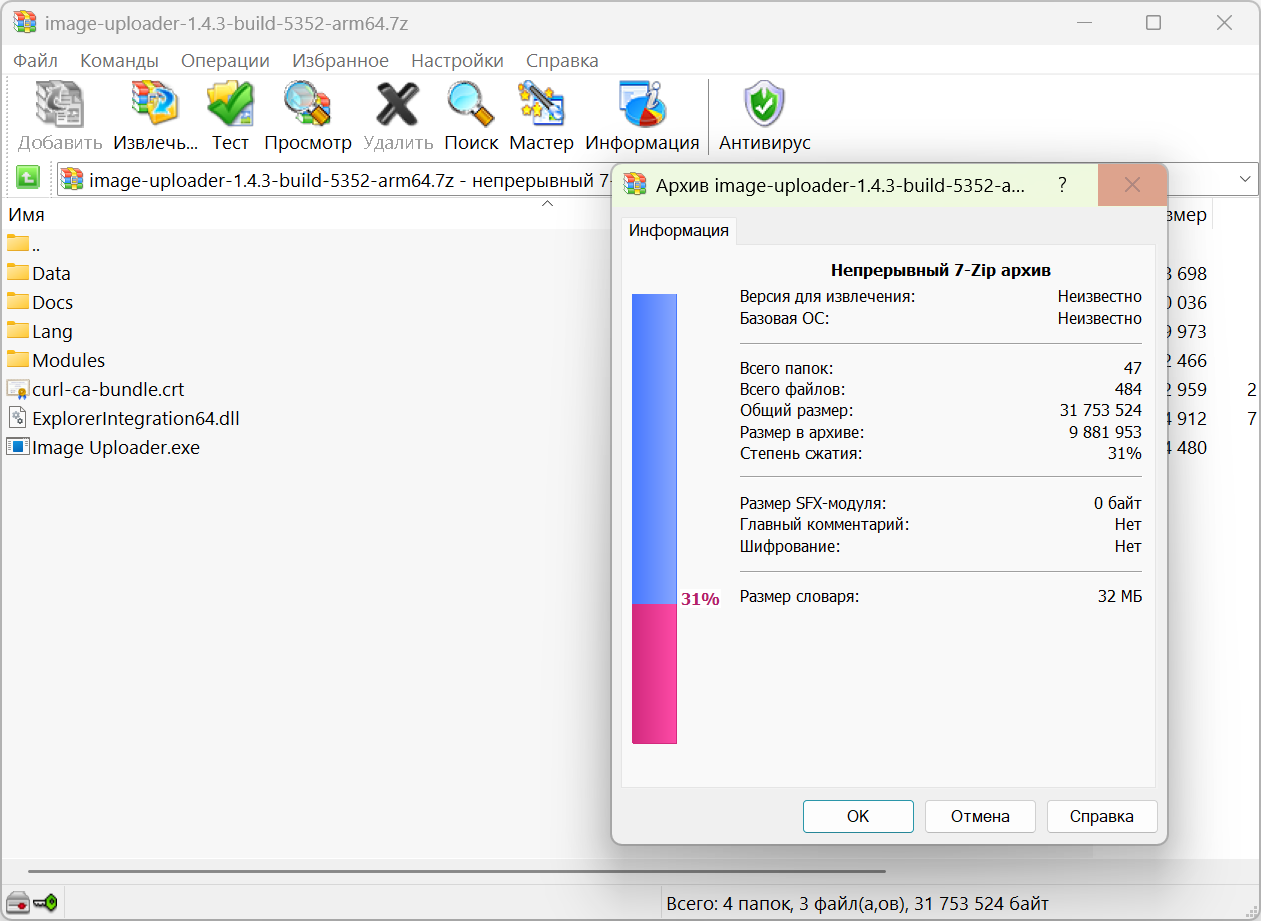Click the dialog's question mark help button
This screenshot has width=1261, height=921.
(1062, 185)
